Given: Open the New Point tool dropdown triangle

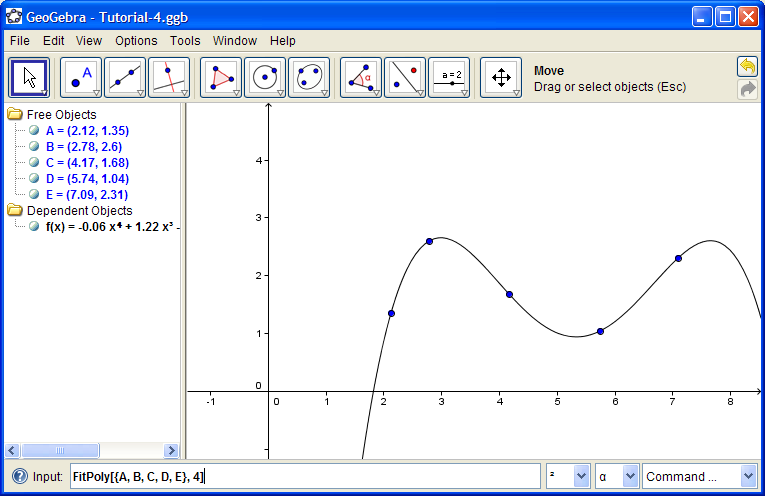Looking at the screenshot, I should tap(96, 93).
